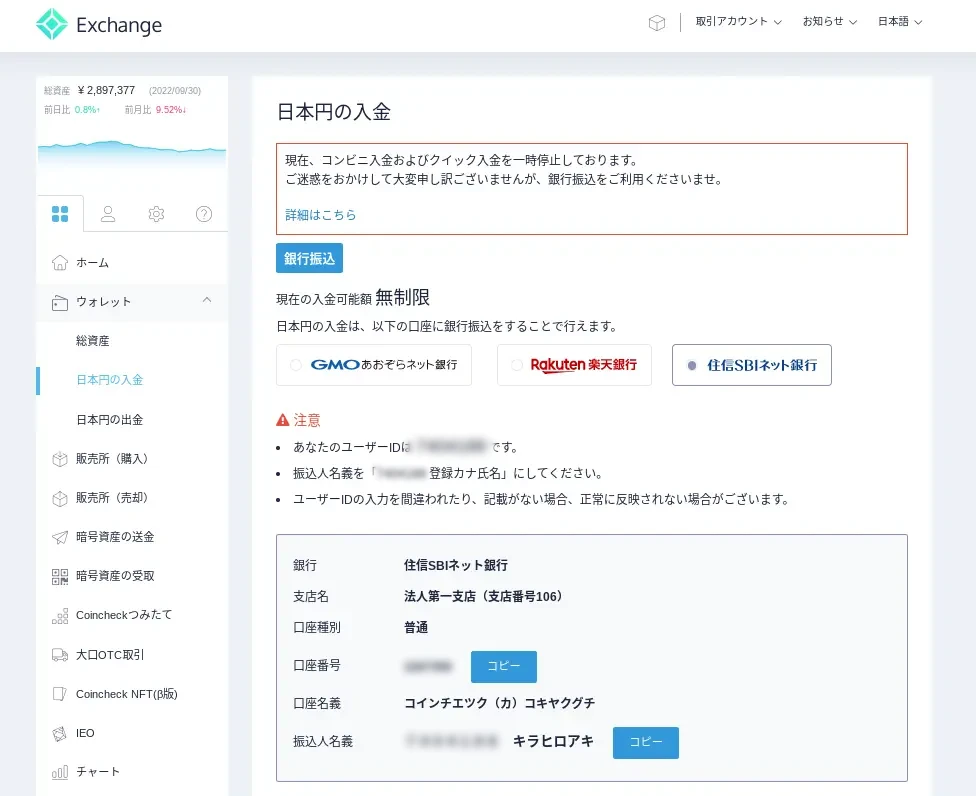The height and width of the screenshot is (796, 976).
Task: Open the 取引アカウント dropdown
Action: (738, 22)
